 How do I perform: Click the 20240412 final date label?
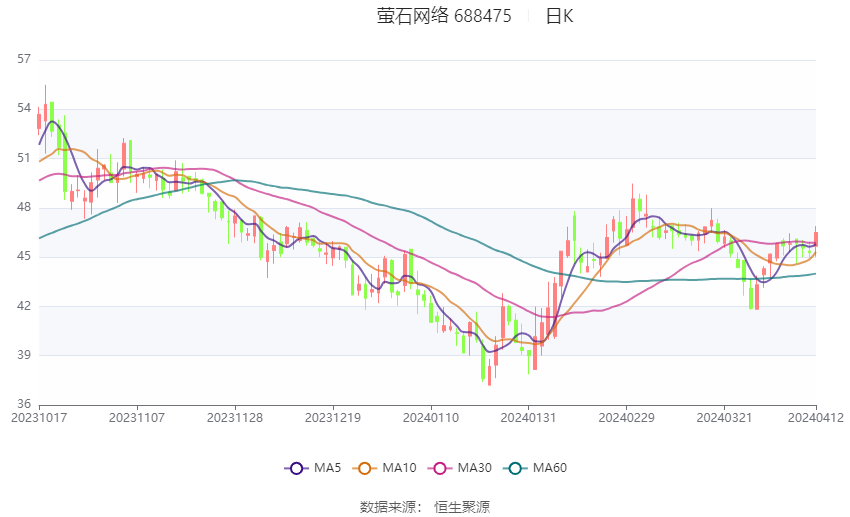(816, 418)
